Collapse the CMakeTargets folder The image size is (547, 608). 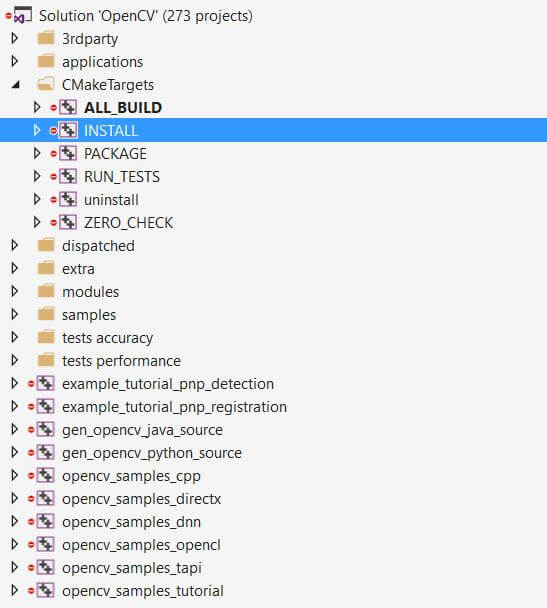point(16,84)
